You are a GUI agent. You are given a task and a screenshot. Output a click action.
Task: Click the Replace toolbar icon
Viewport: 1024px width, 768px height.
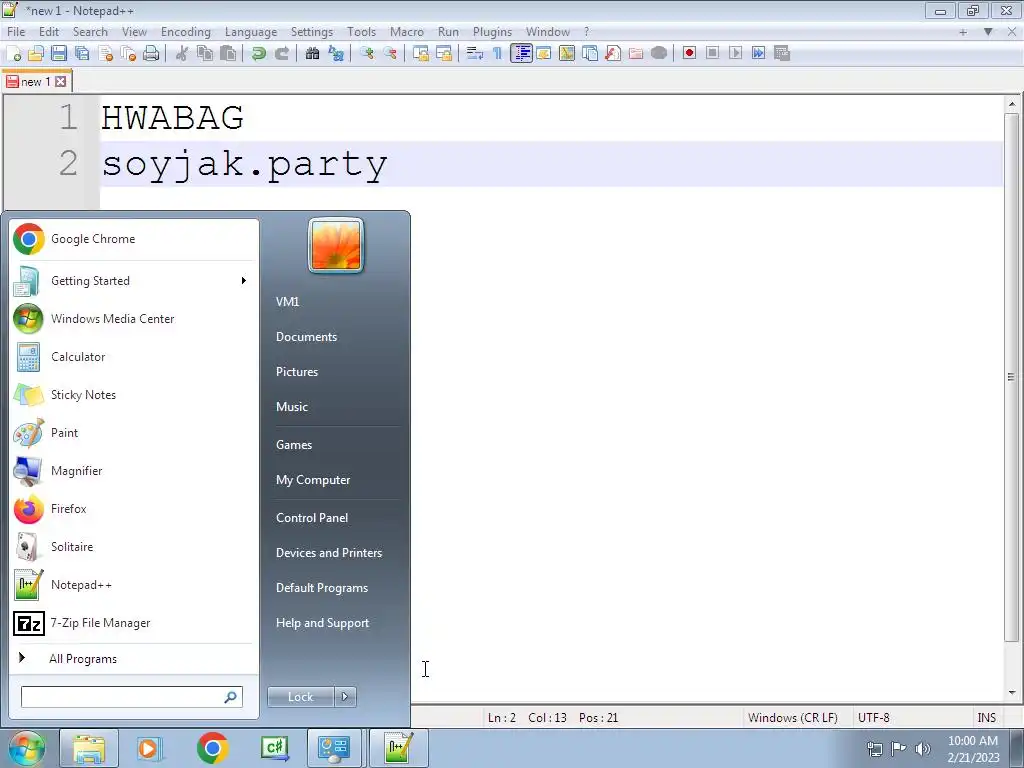coord(336,54)
